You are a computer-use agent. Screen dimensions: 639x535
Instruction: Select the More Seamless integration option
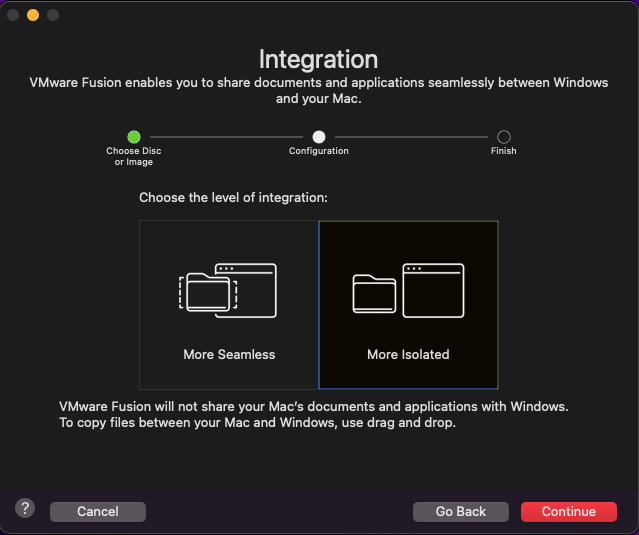click(x=229, y=305)
